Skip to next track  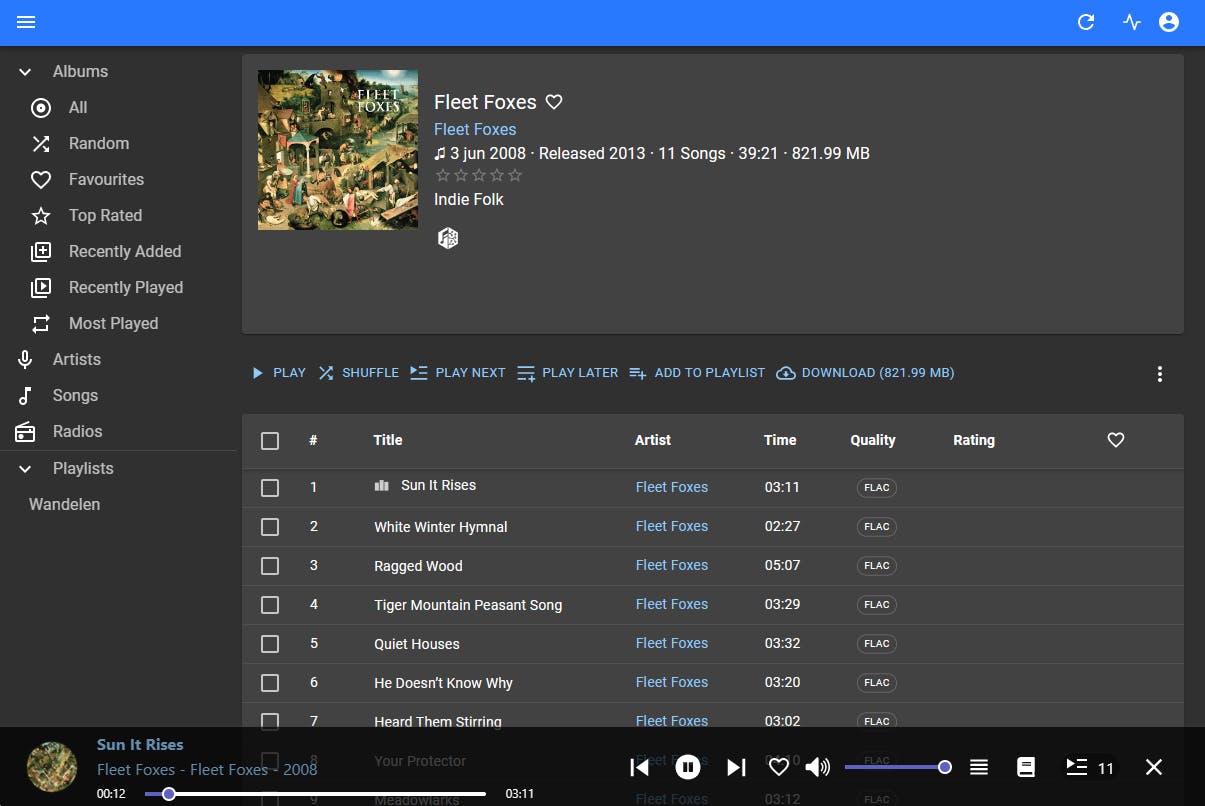pos(736,767)
